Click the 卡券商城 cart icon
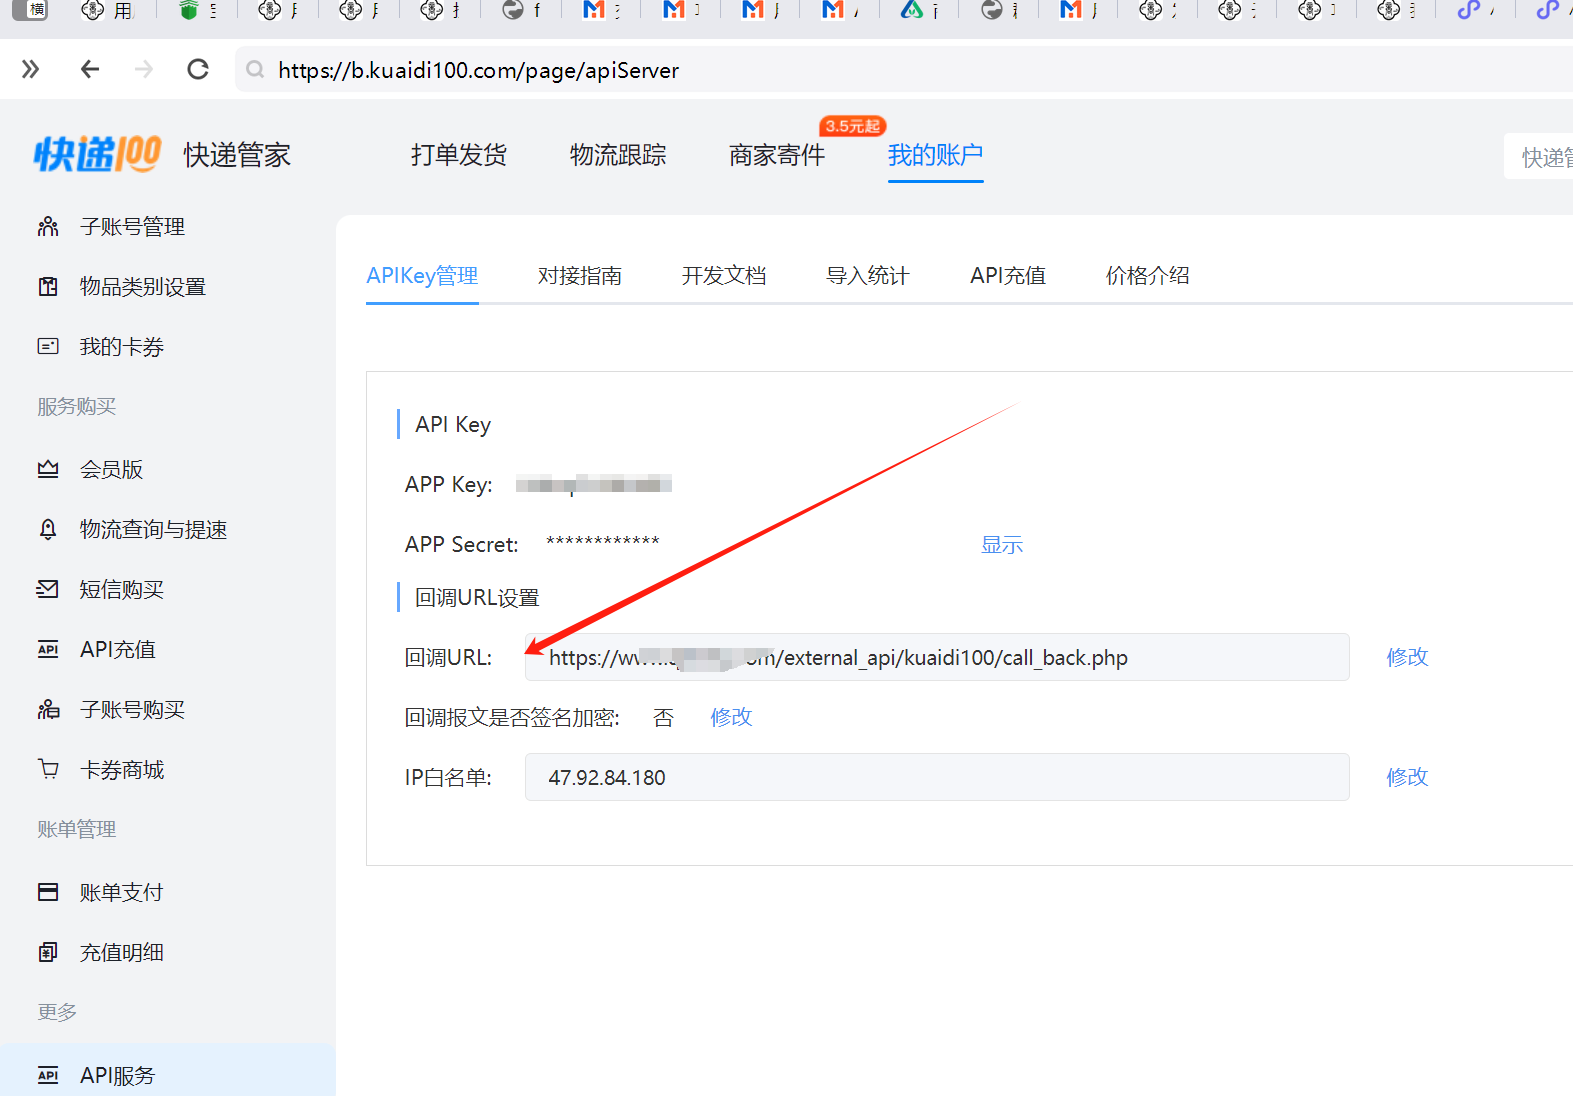 point(48,769)
